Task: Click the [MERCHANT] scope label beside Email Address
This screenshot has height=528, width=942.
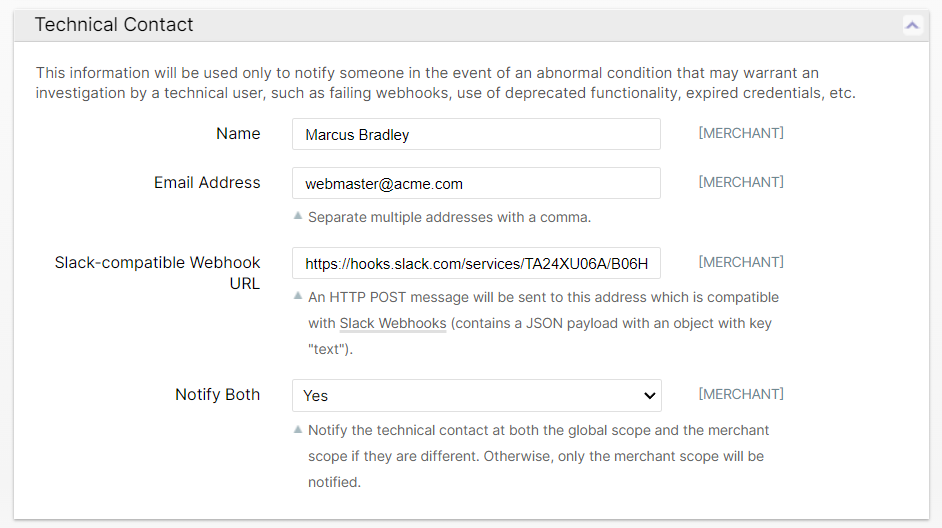Action: click(740, 182)
